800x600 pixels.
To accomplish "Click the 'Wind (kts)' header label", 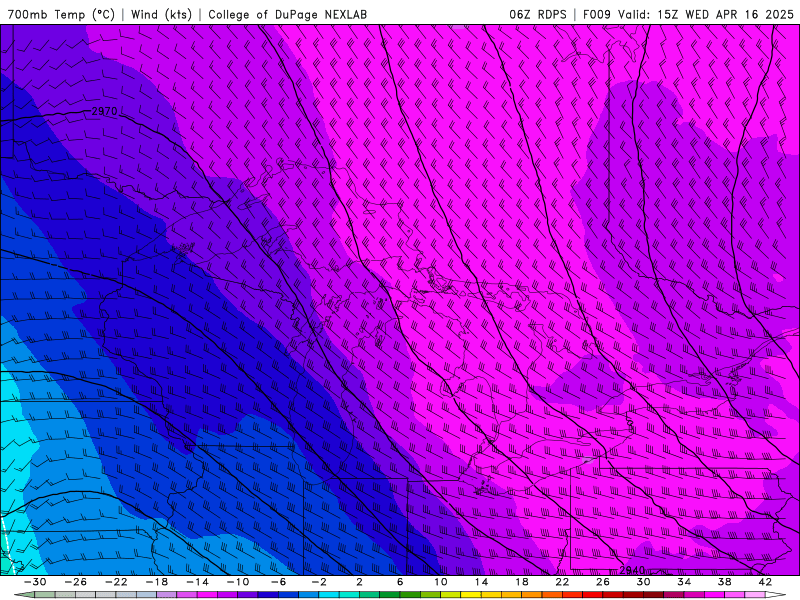I will point(161,14).
